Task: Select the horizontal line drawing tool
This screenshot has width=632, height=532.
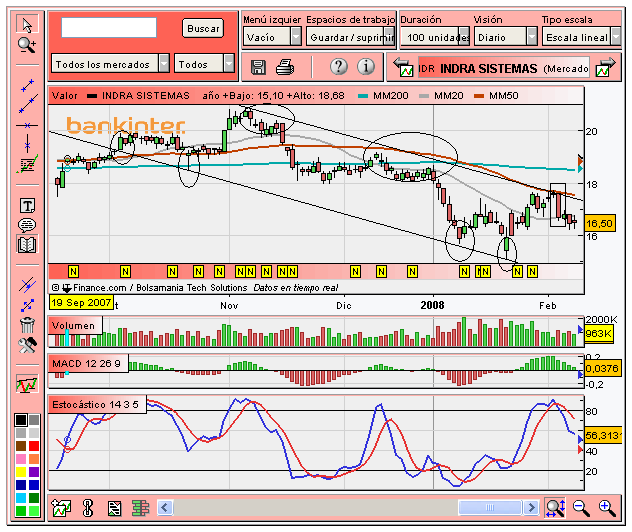Action: 27,125
